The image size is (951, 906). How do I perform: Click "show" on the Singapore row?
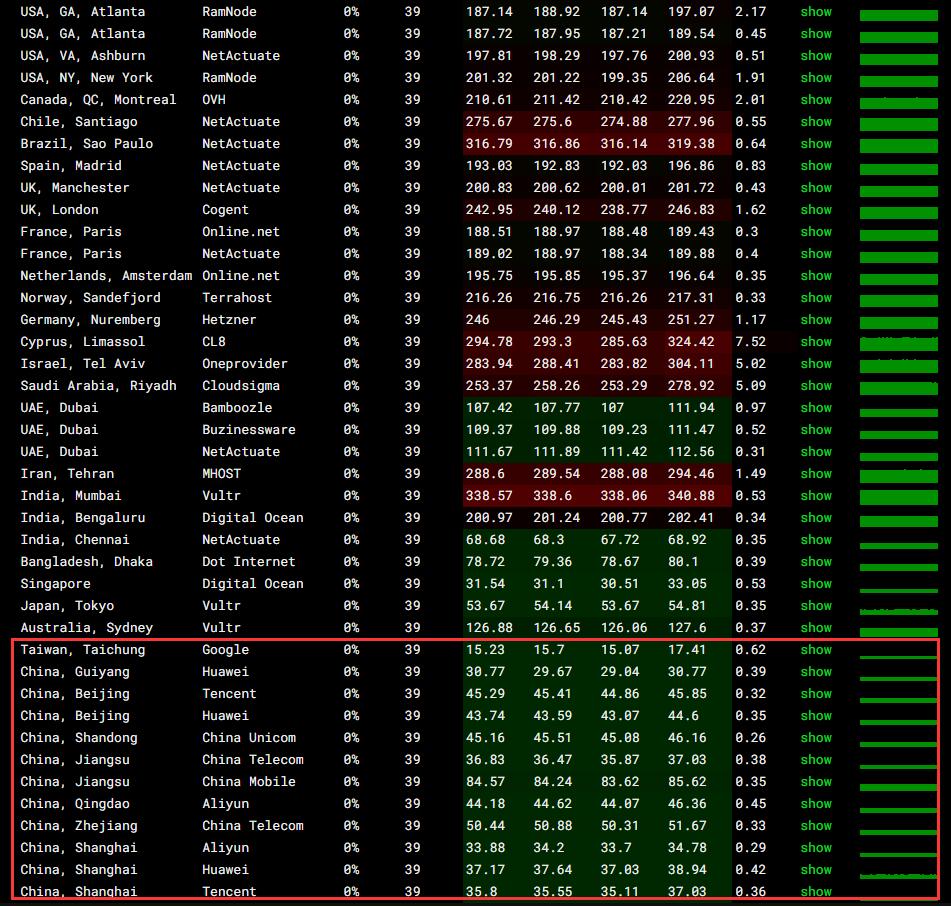point(816,583)
